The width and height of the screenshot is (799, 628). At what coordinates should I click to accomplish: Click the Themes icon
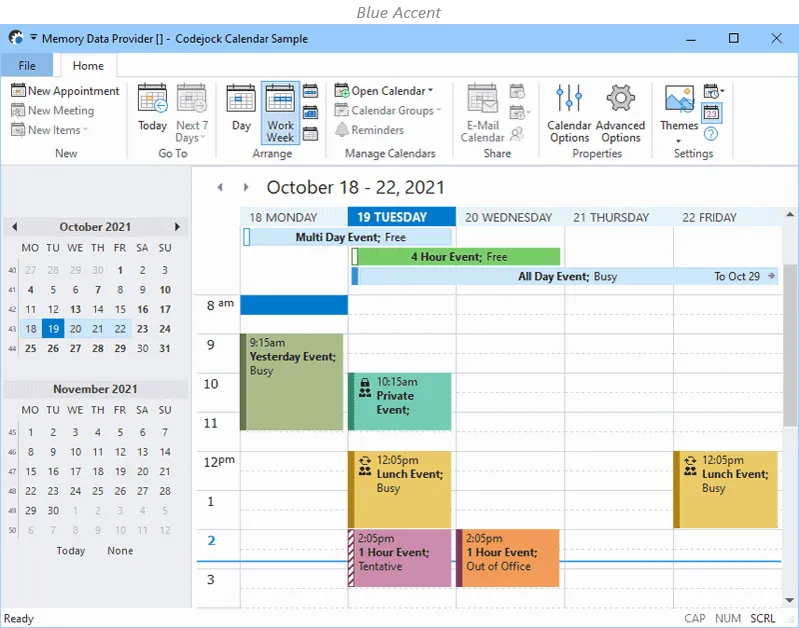[679, 100]
